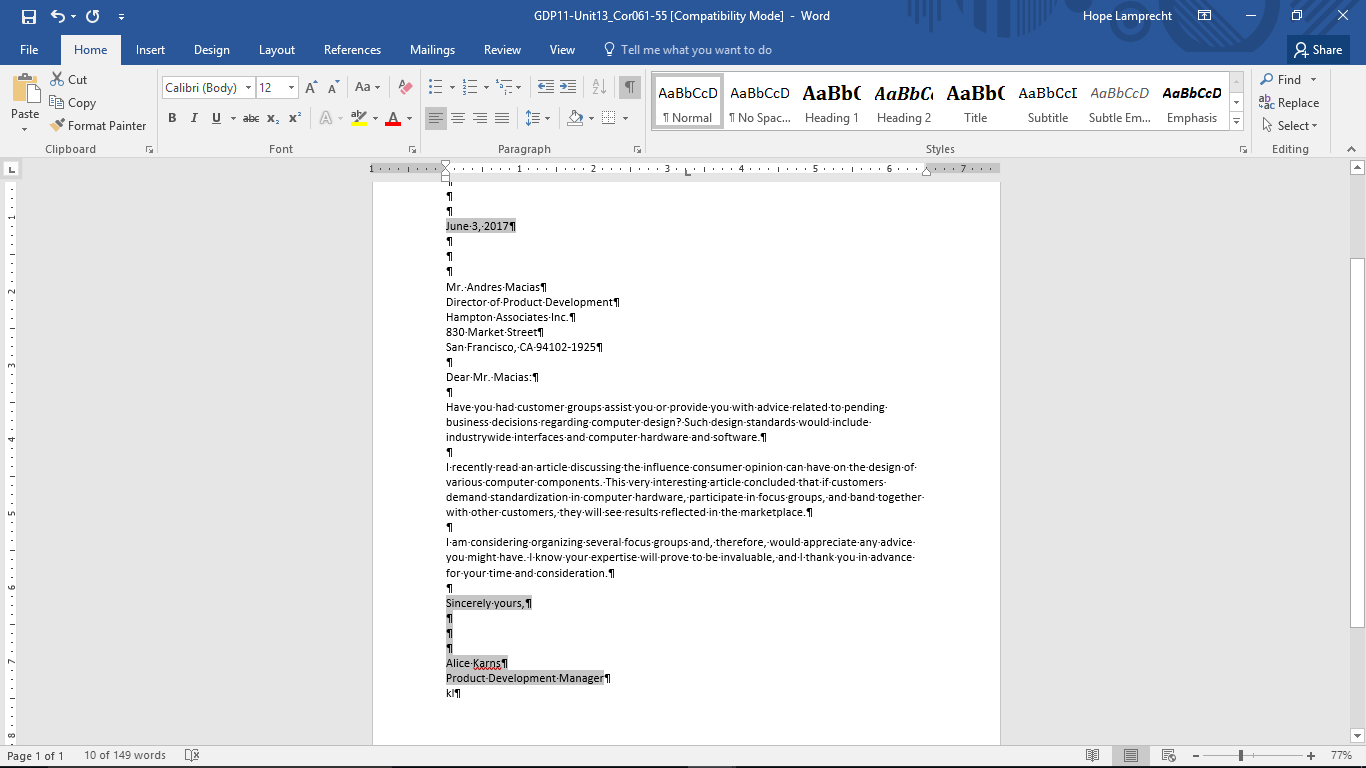Select the subscript formatting icon

273,118
